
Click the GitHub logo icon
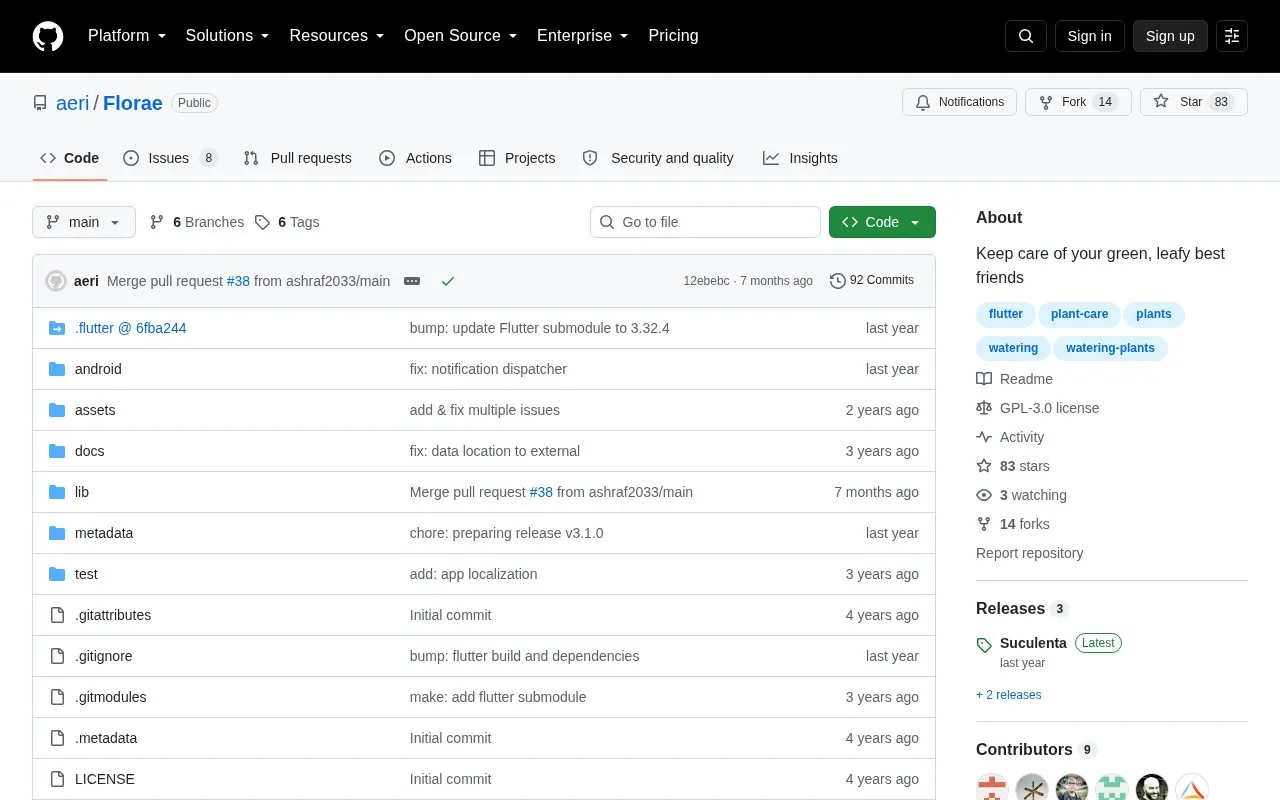(48, 36)
